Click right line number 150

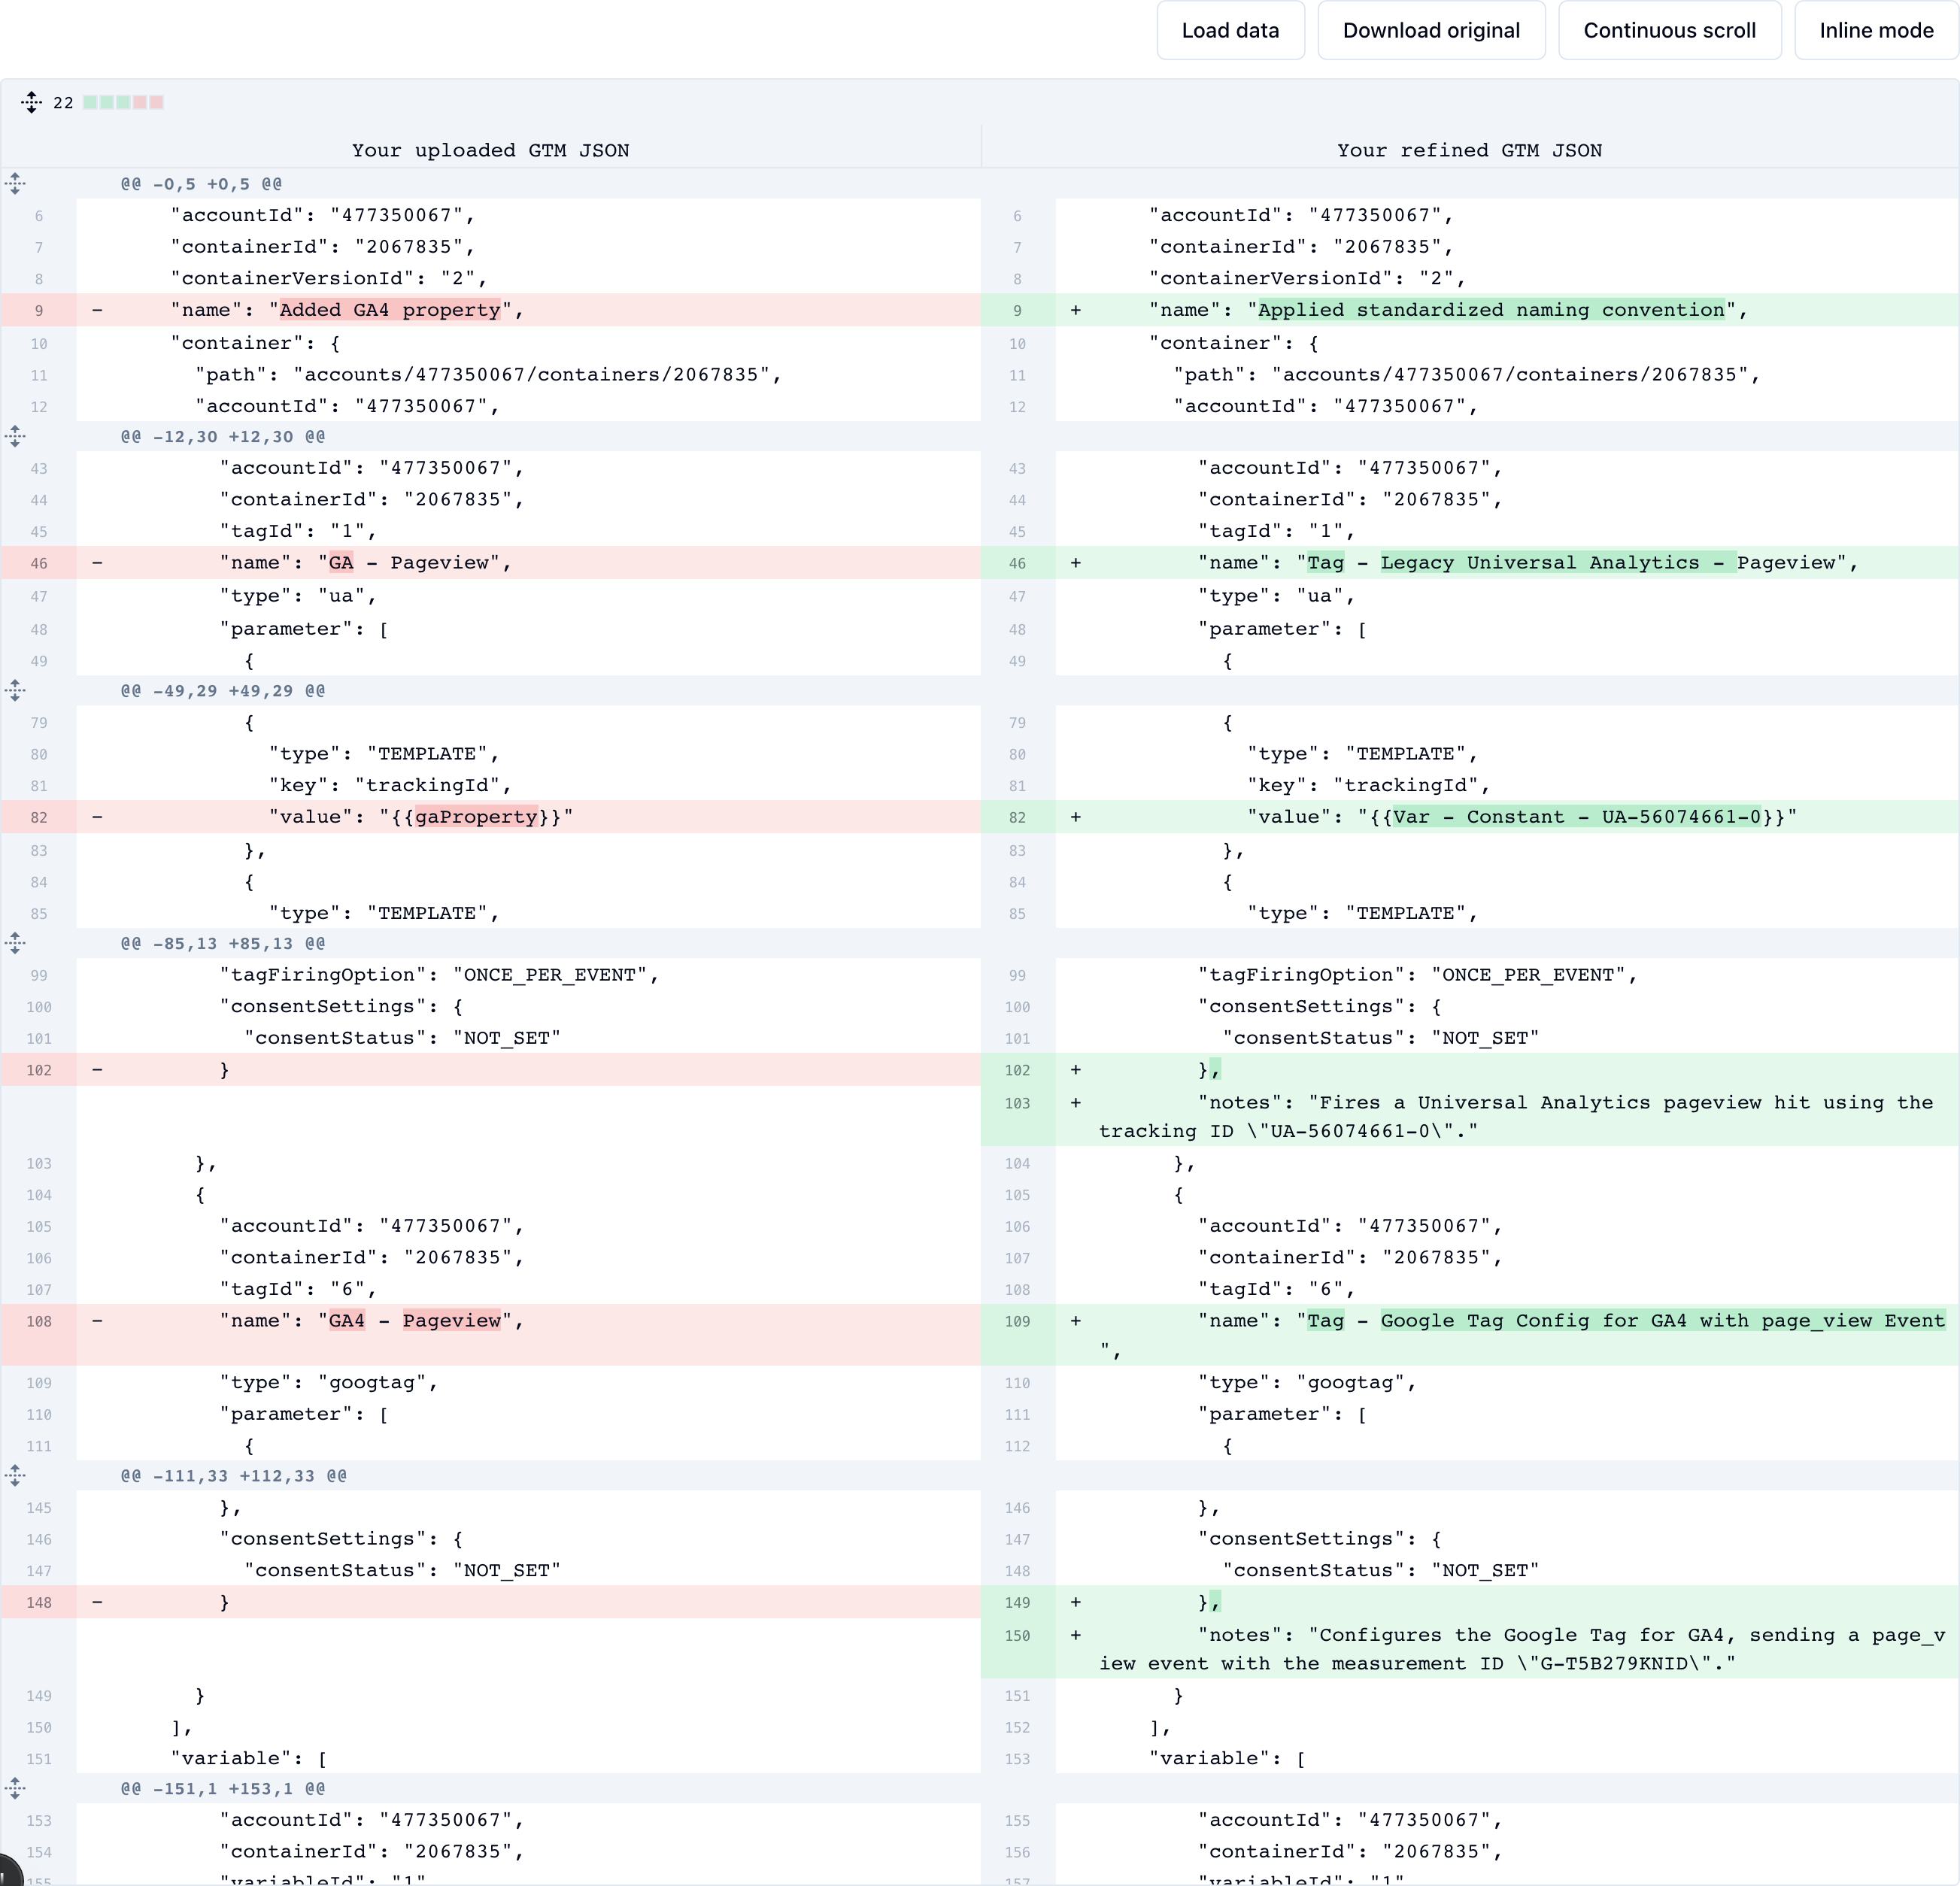click(x=1017, y=1636)
